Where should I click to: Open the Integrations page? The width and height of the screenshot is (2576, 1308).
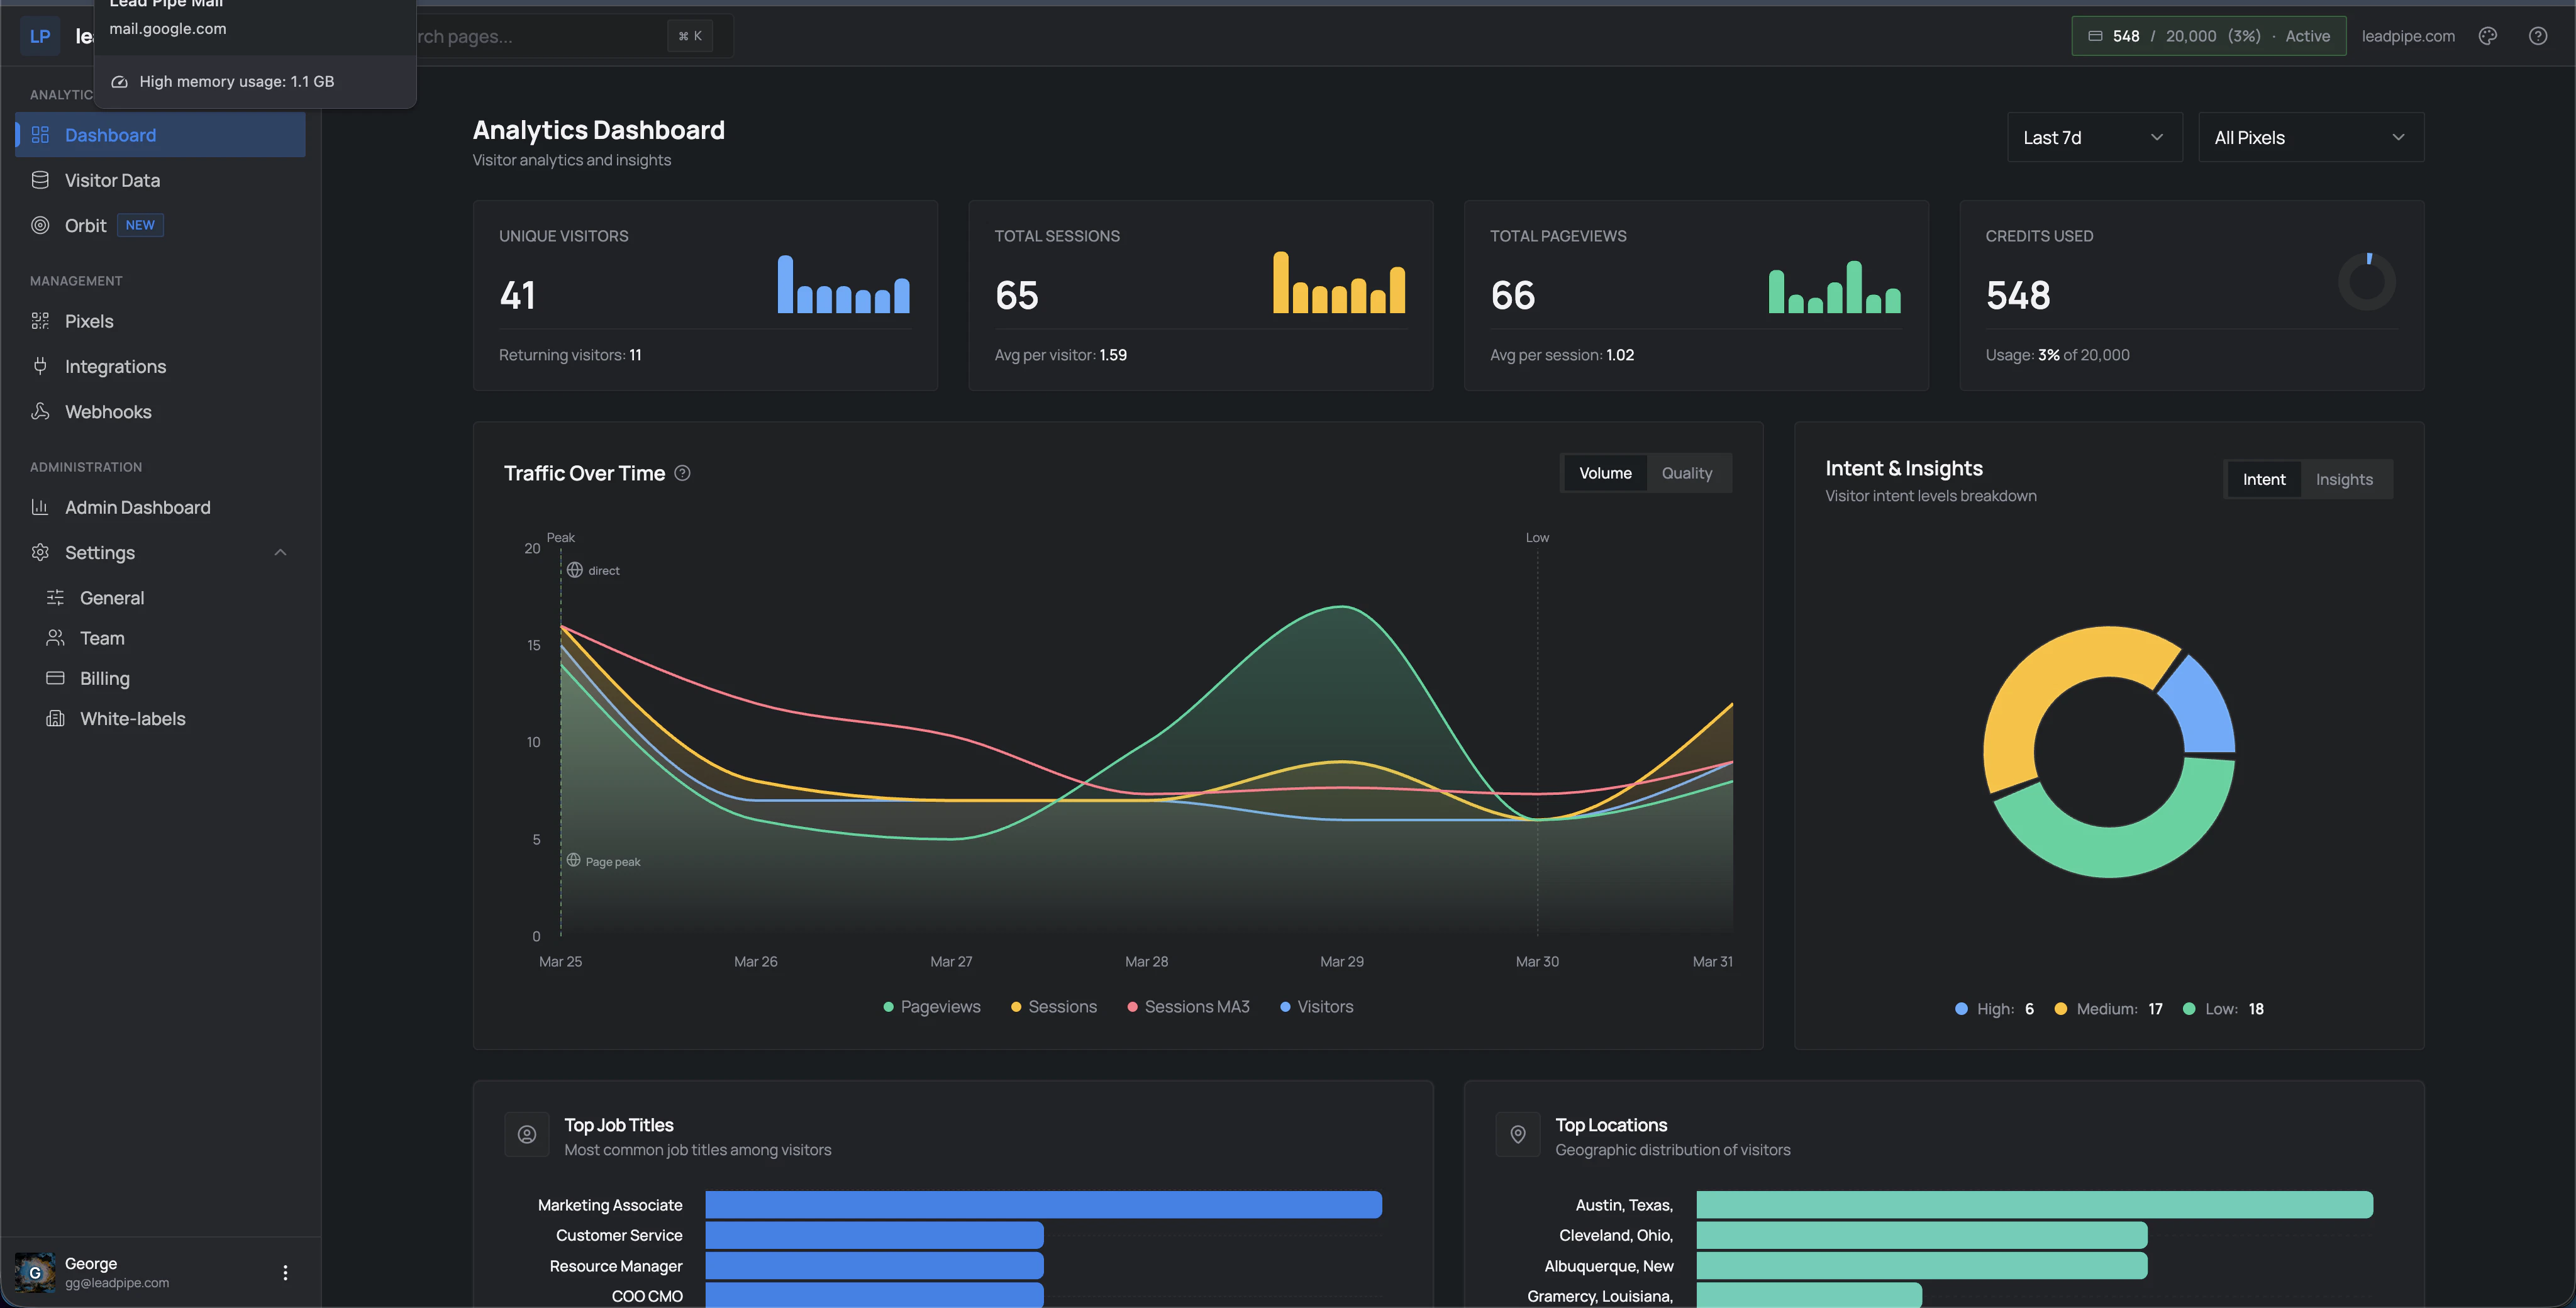(115, 366)
